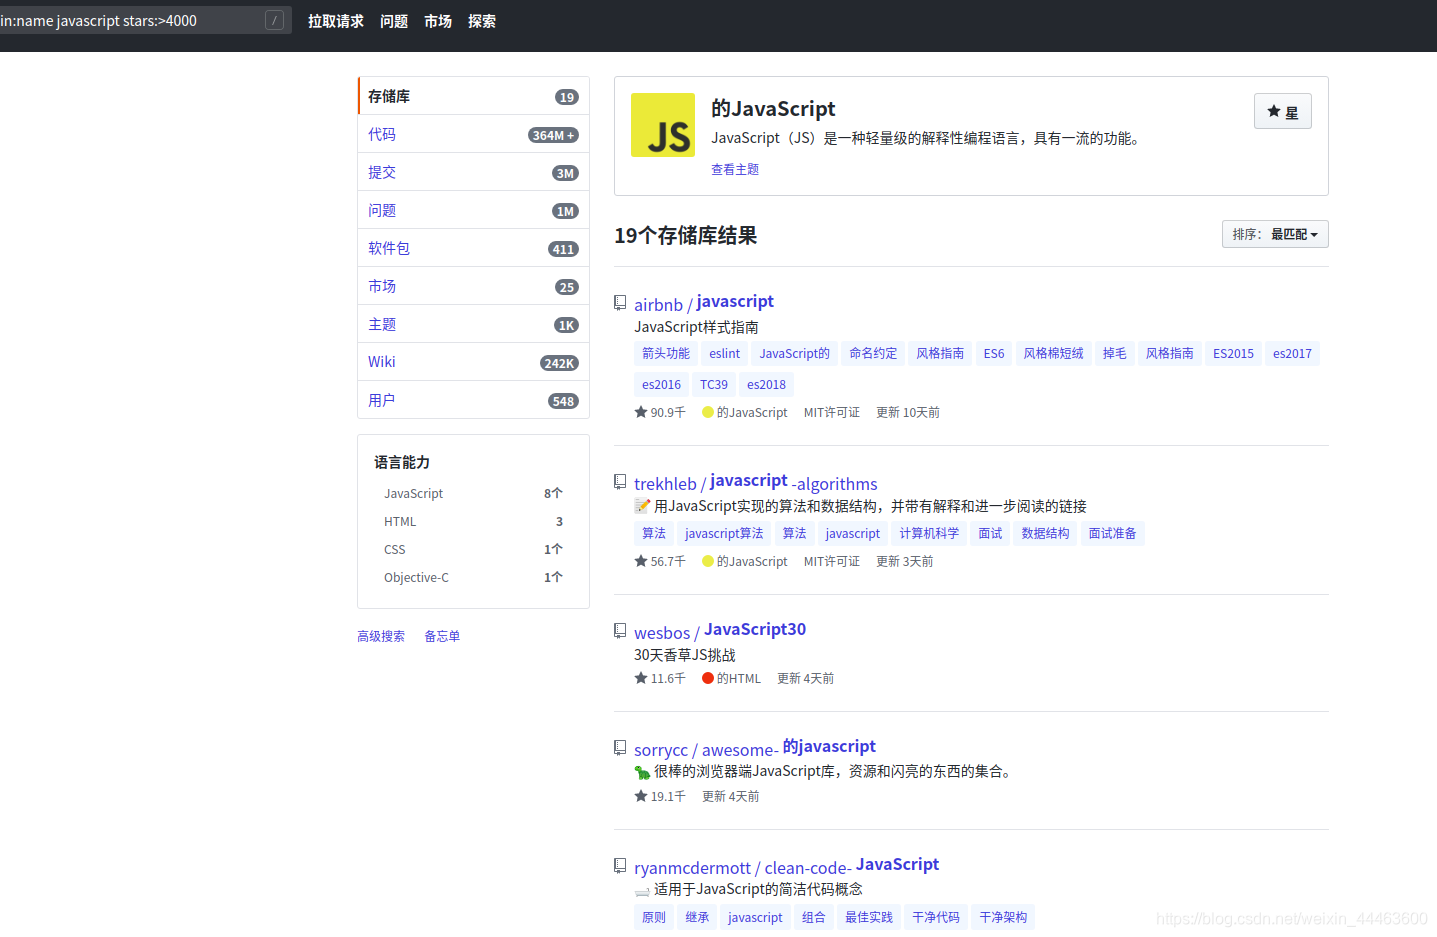
Task: Click the es2016 topic tag
Action: [x=661, y=384]
